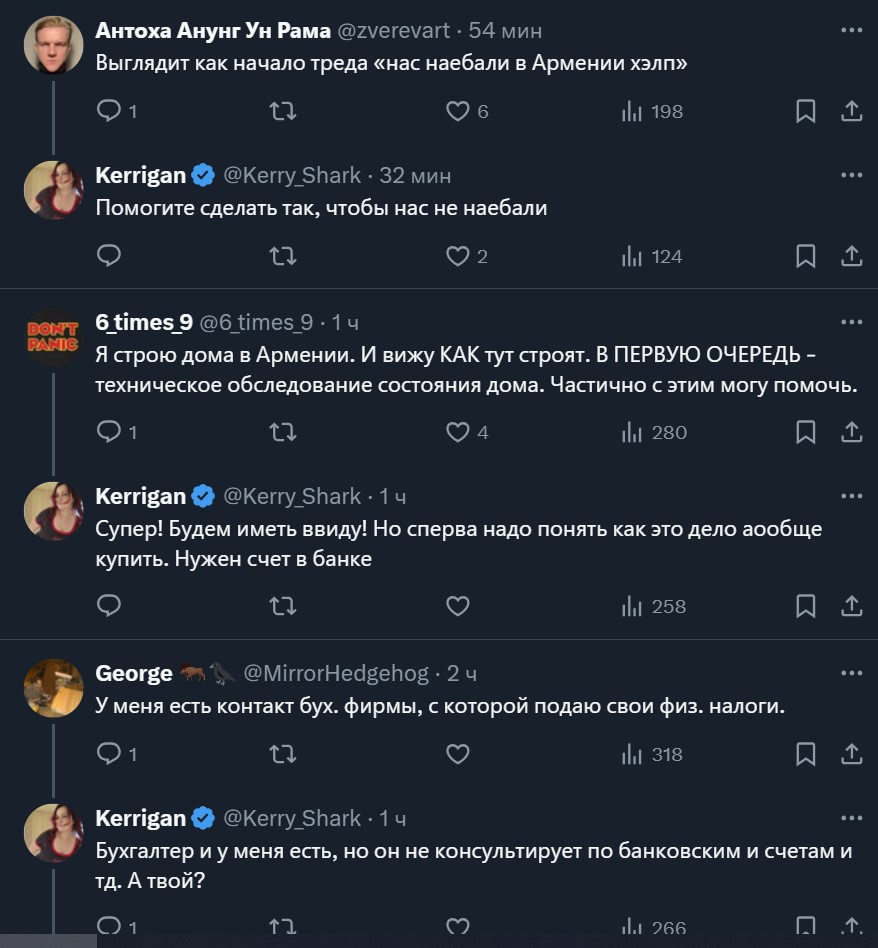Share Антоха Анунг Ун Рама's tweet
Screen dimensions: 878x948
(852, 112)
